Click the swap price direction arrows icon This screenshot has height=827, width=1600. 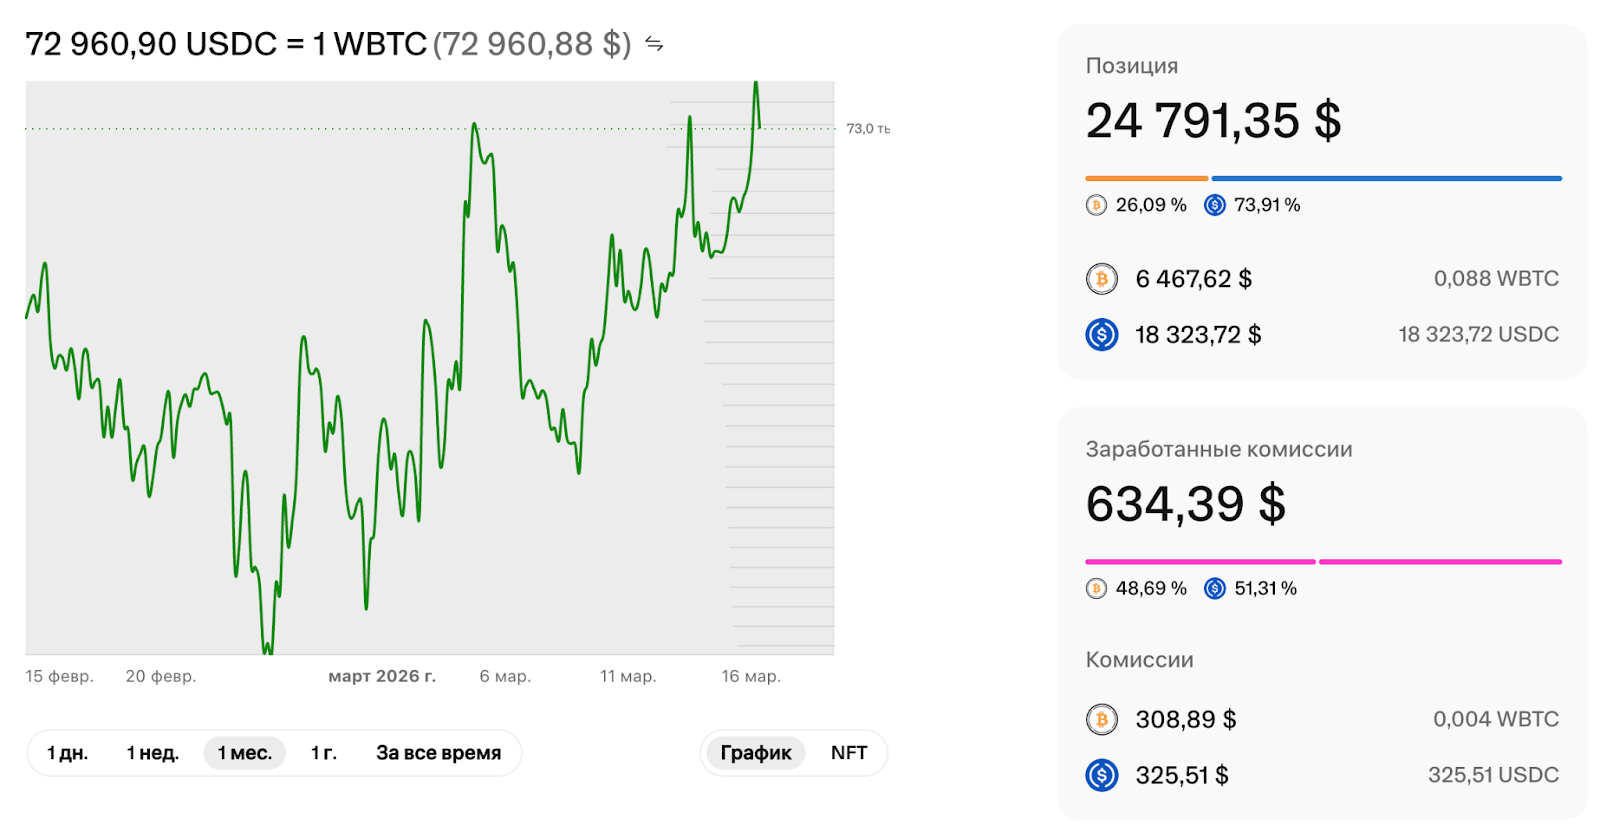click(x=654, y=44)
